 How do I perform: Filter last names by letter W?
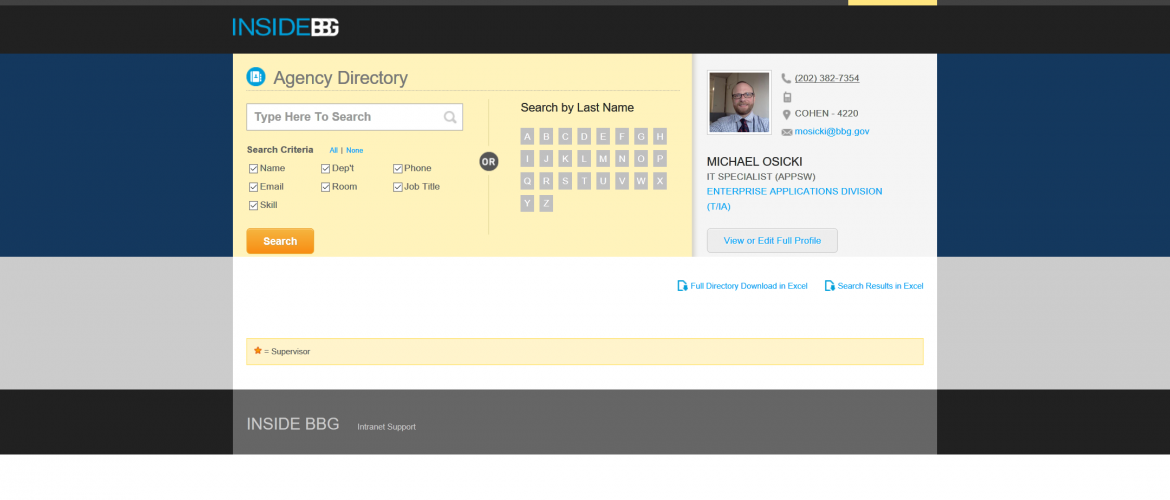coord(641,181)
